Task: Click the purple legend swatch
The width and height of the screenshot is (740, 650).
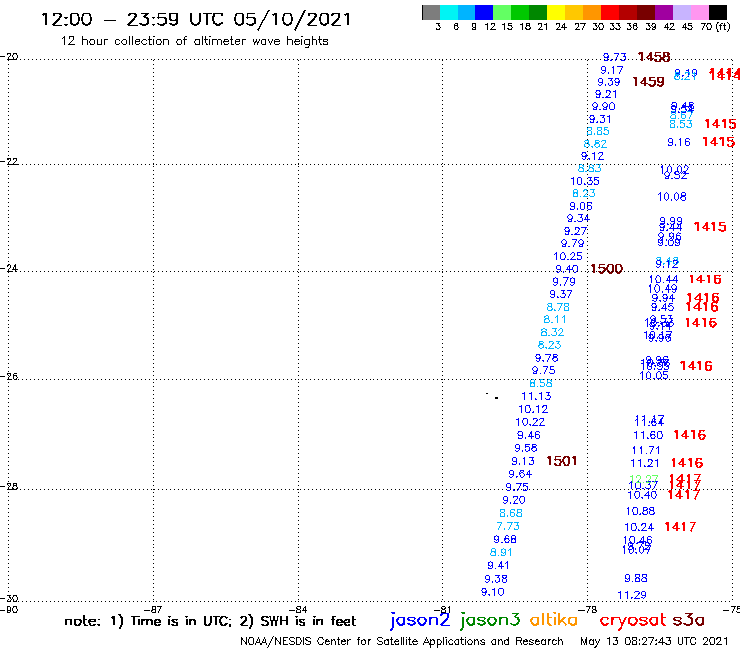Action: pos(664,12)
